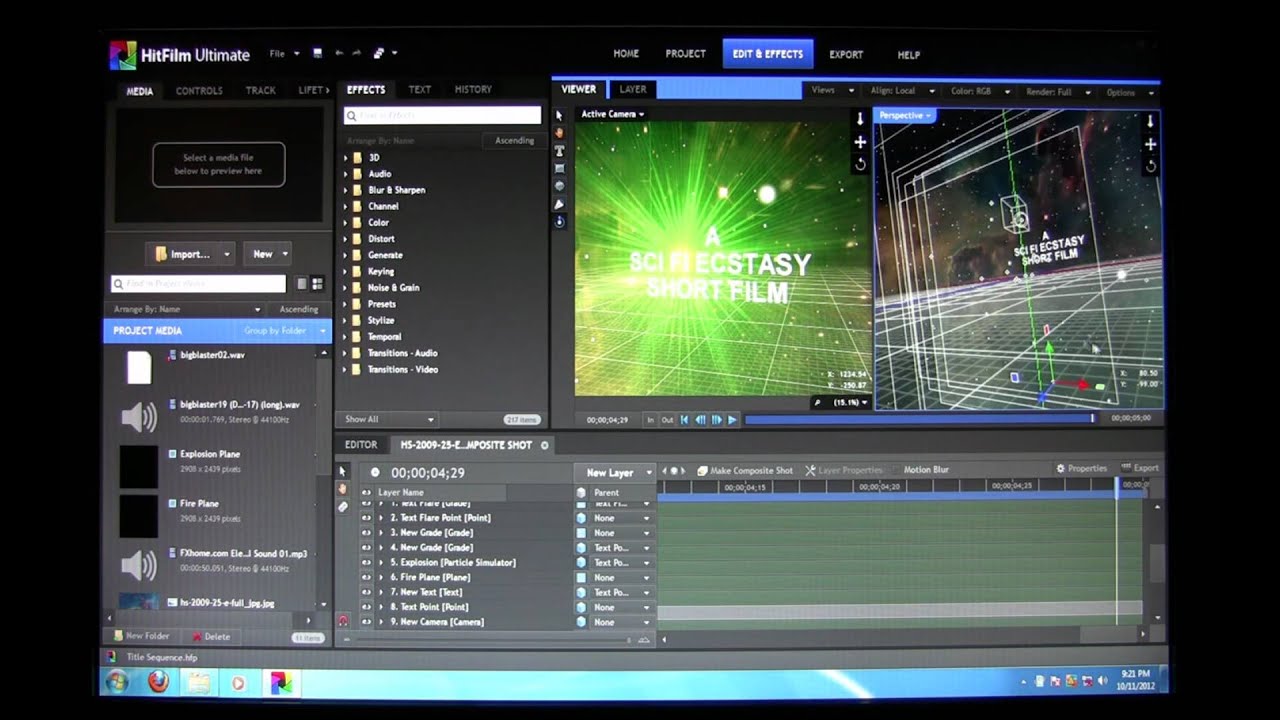The width and height of the screenshot is (1280, 720).
Task: Open Windows Explorer from the taskbar
Action: pos(198,683)
